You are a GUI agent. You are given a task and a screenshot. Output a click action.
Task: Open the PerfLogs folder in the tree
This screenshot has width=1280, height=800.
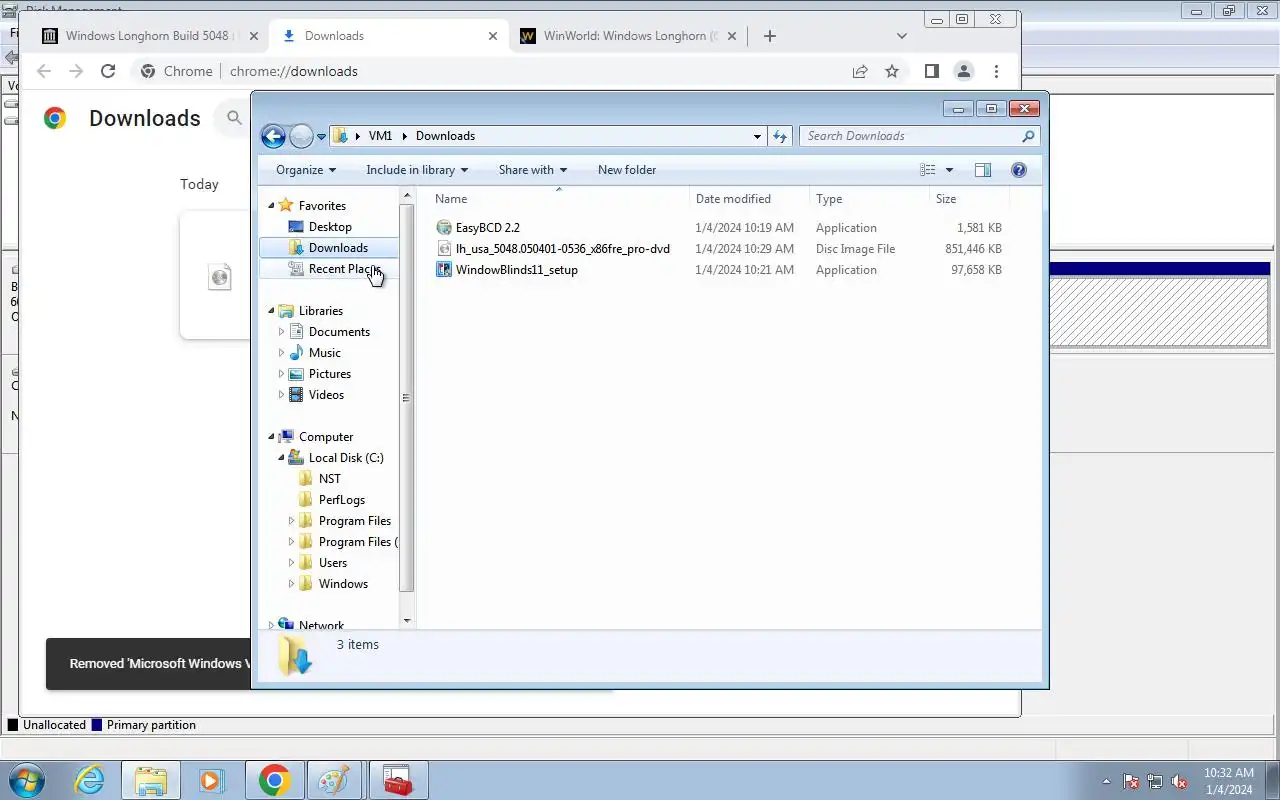coord(341,500)
